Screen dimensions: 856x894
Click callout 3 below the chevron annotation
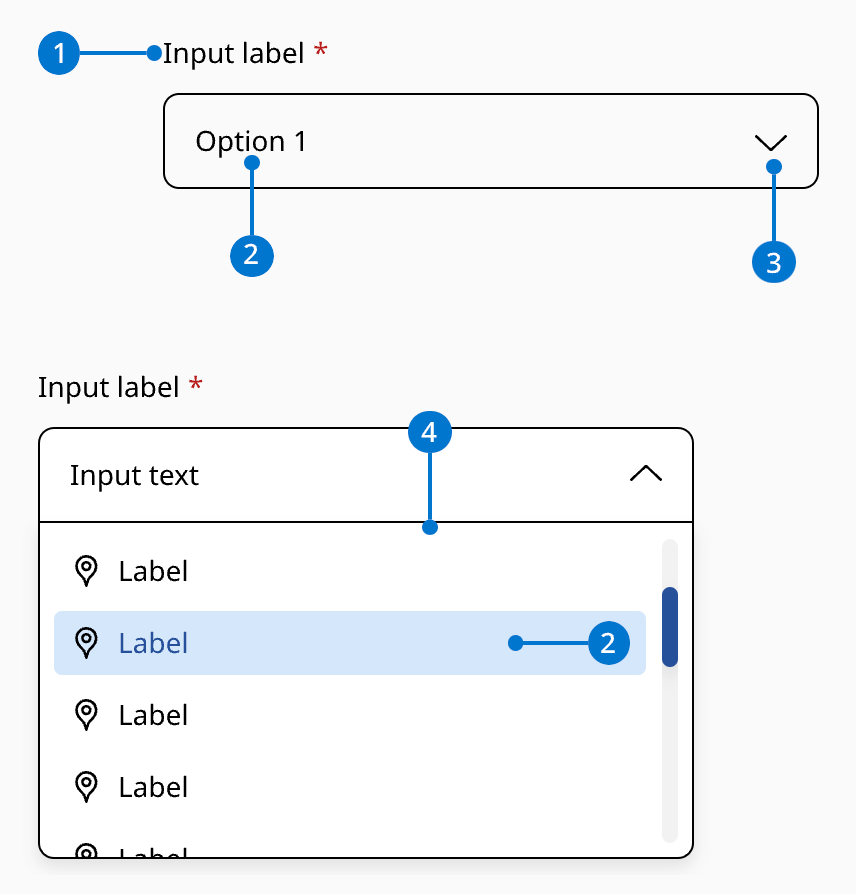773,262
